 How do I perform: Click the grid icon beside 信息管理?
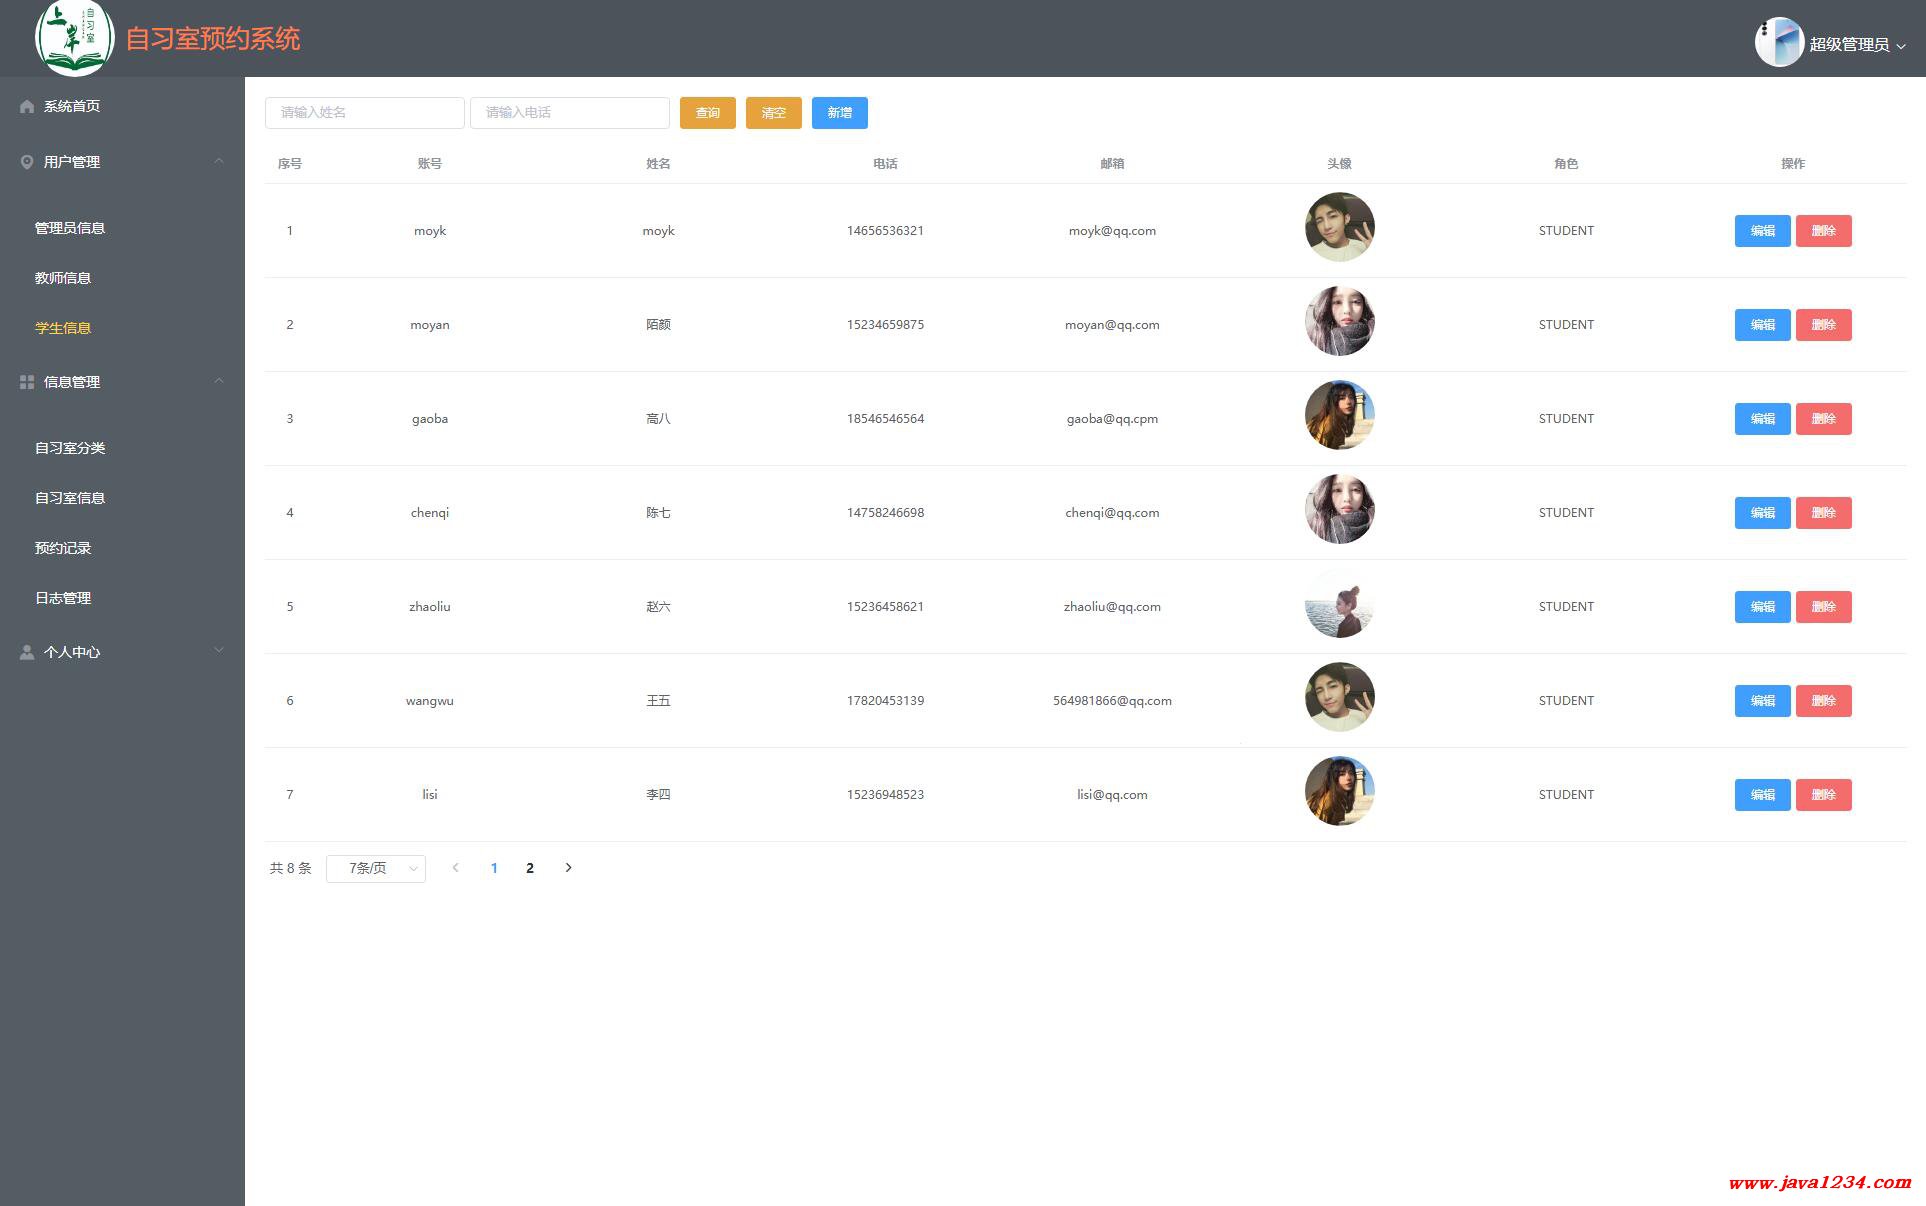(x=27, y=382)
